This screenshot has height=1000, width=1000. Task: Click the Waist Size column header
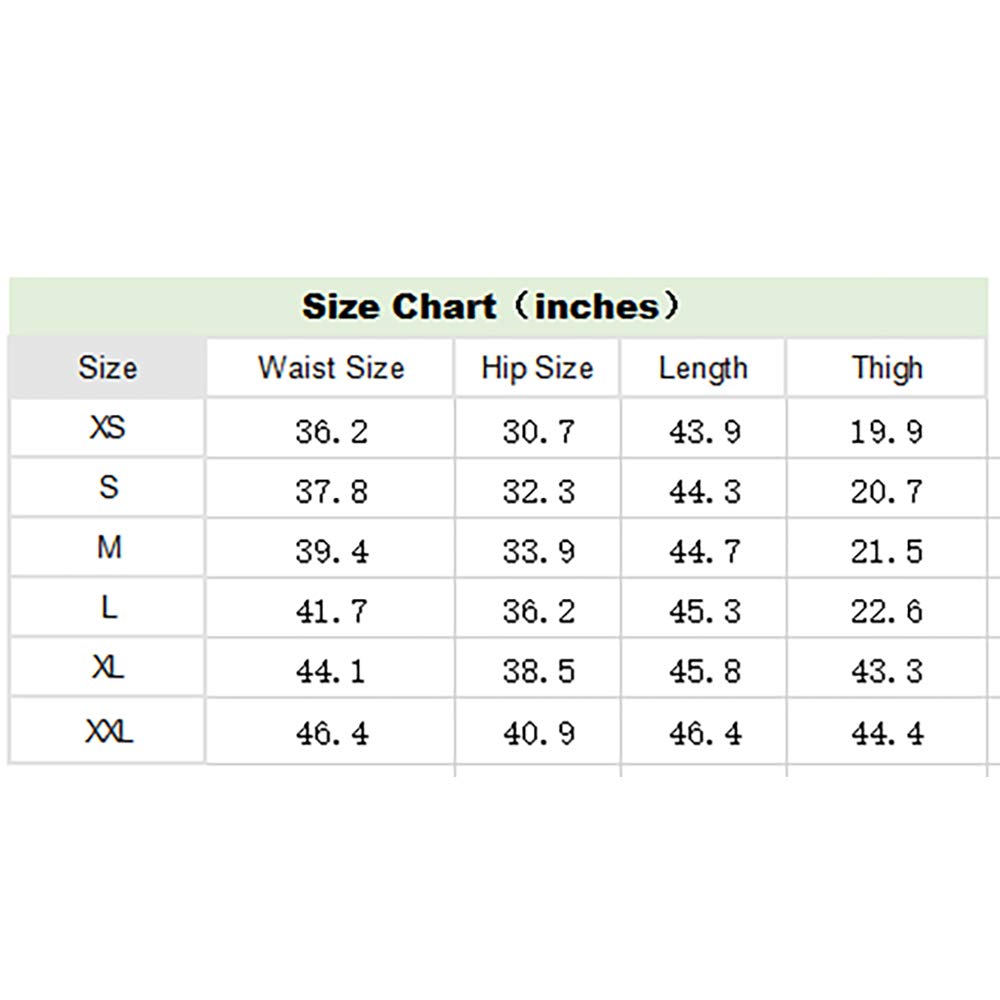(331, 368)
